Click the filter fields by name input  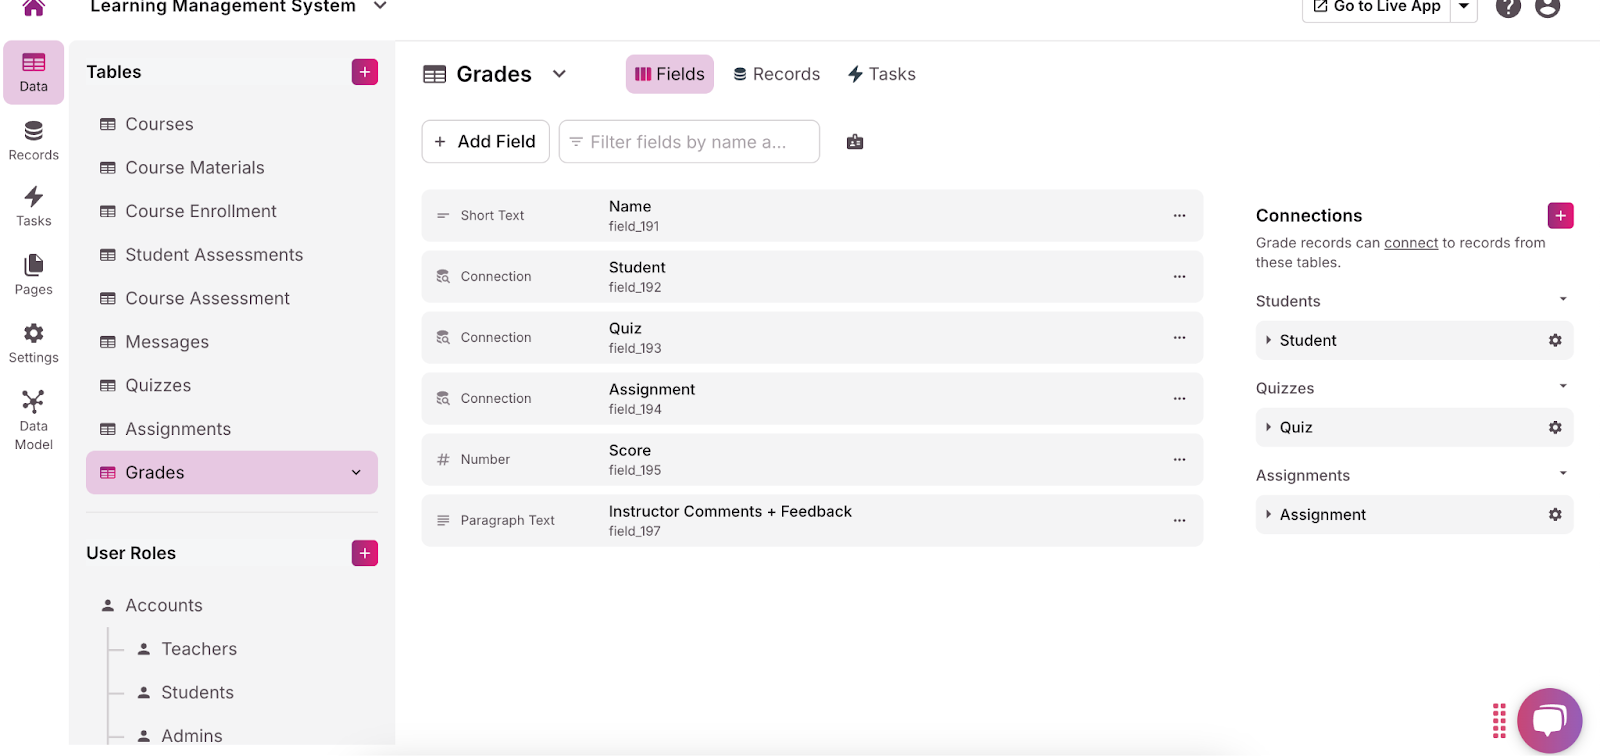689,142
